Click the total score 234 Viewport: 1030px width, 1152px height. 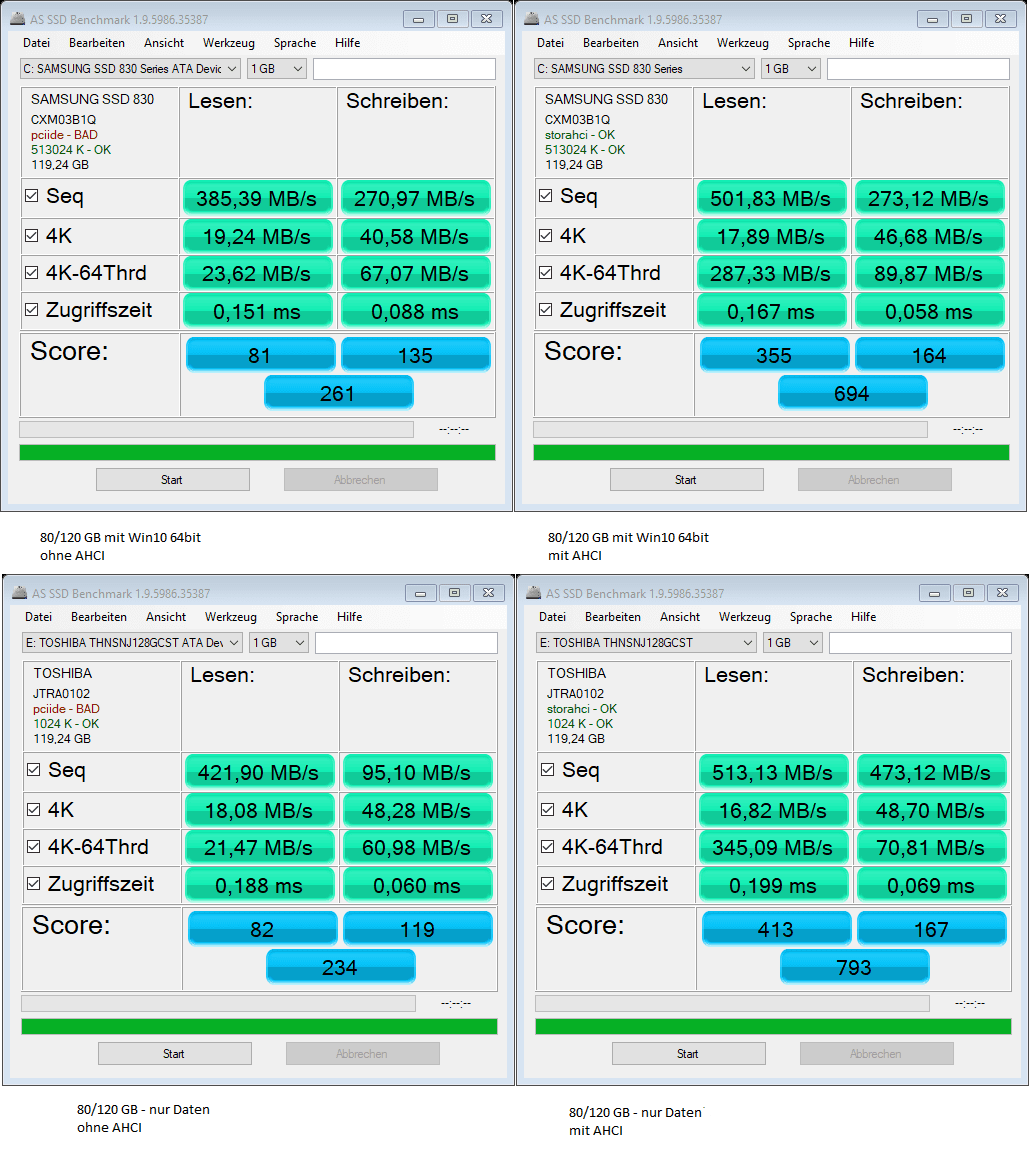click(340, 967)
